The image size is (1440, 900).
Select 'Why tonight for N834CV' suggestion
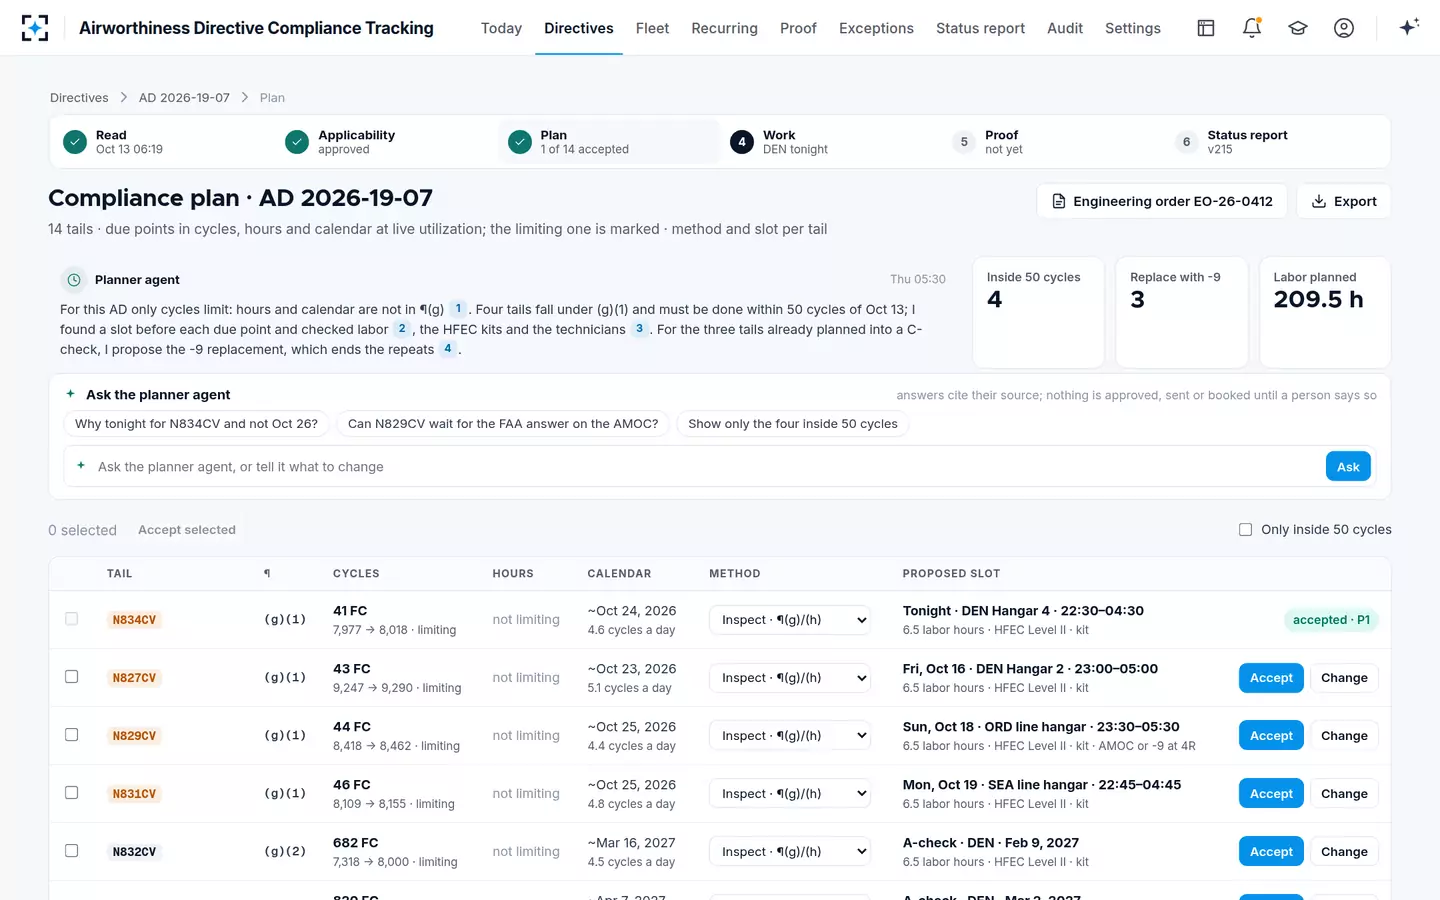click(x=196, y=424)
